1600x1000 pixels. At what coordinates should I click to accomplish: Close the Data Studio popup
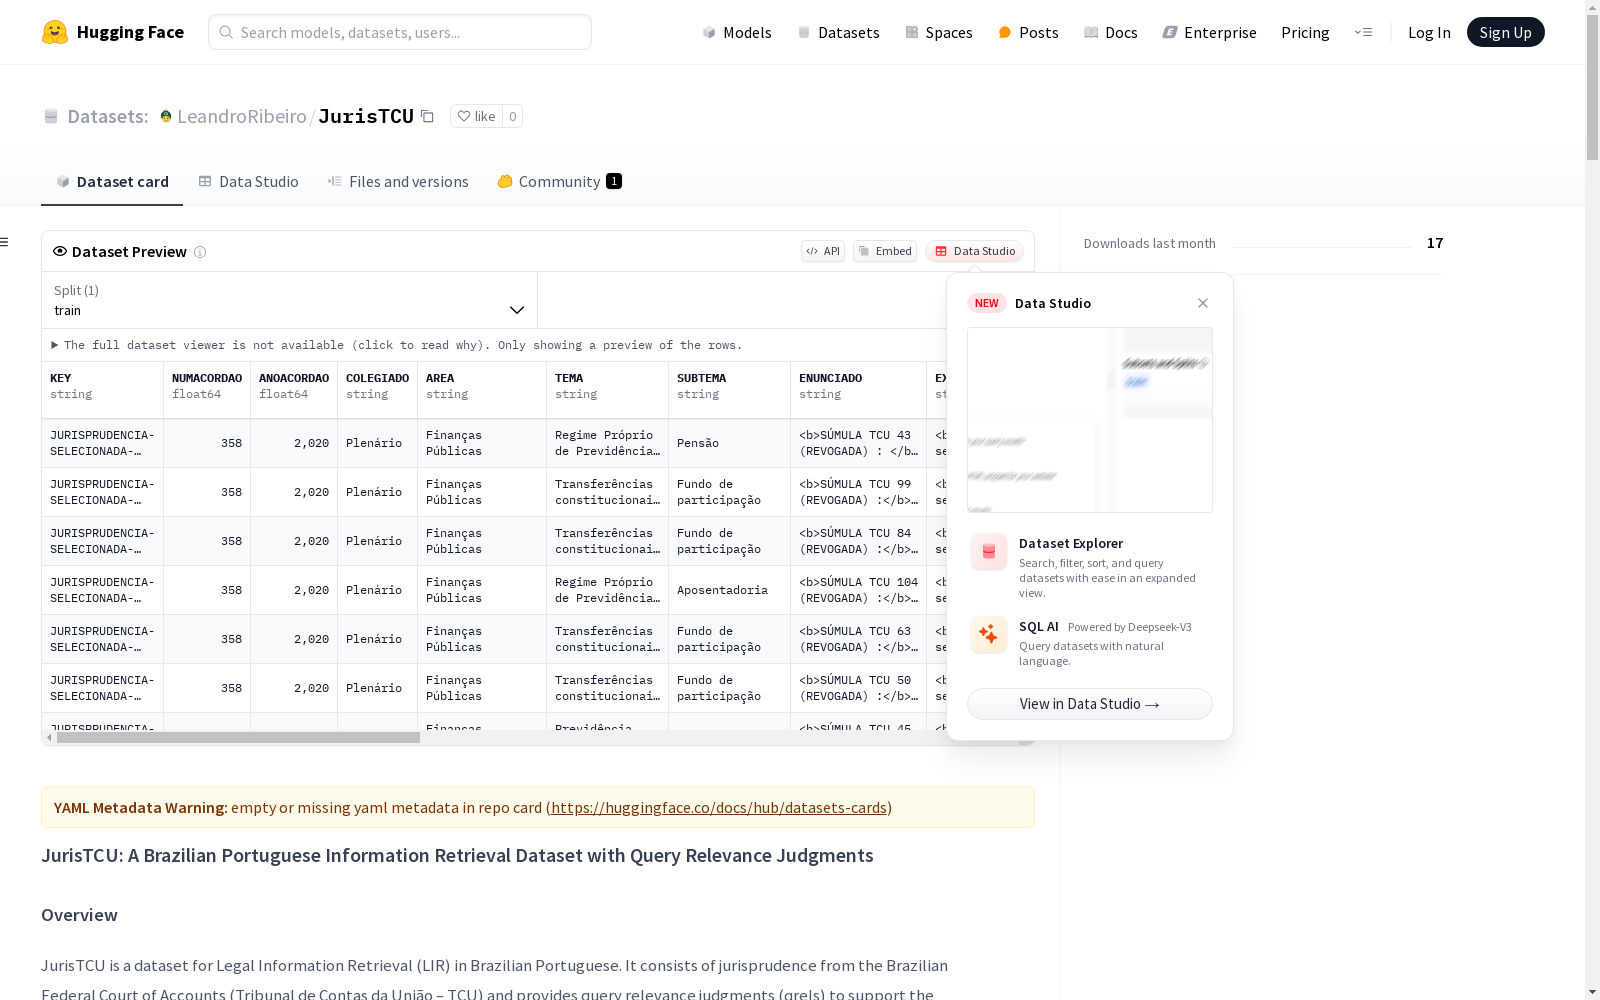point(1203,303)
